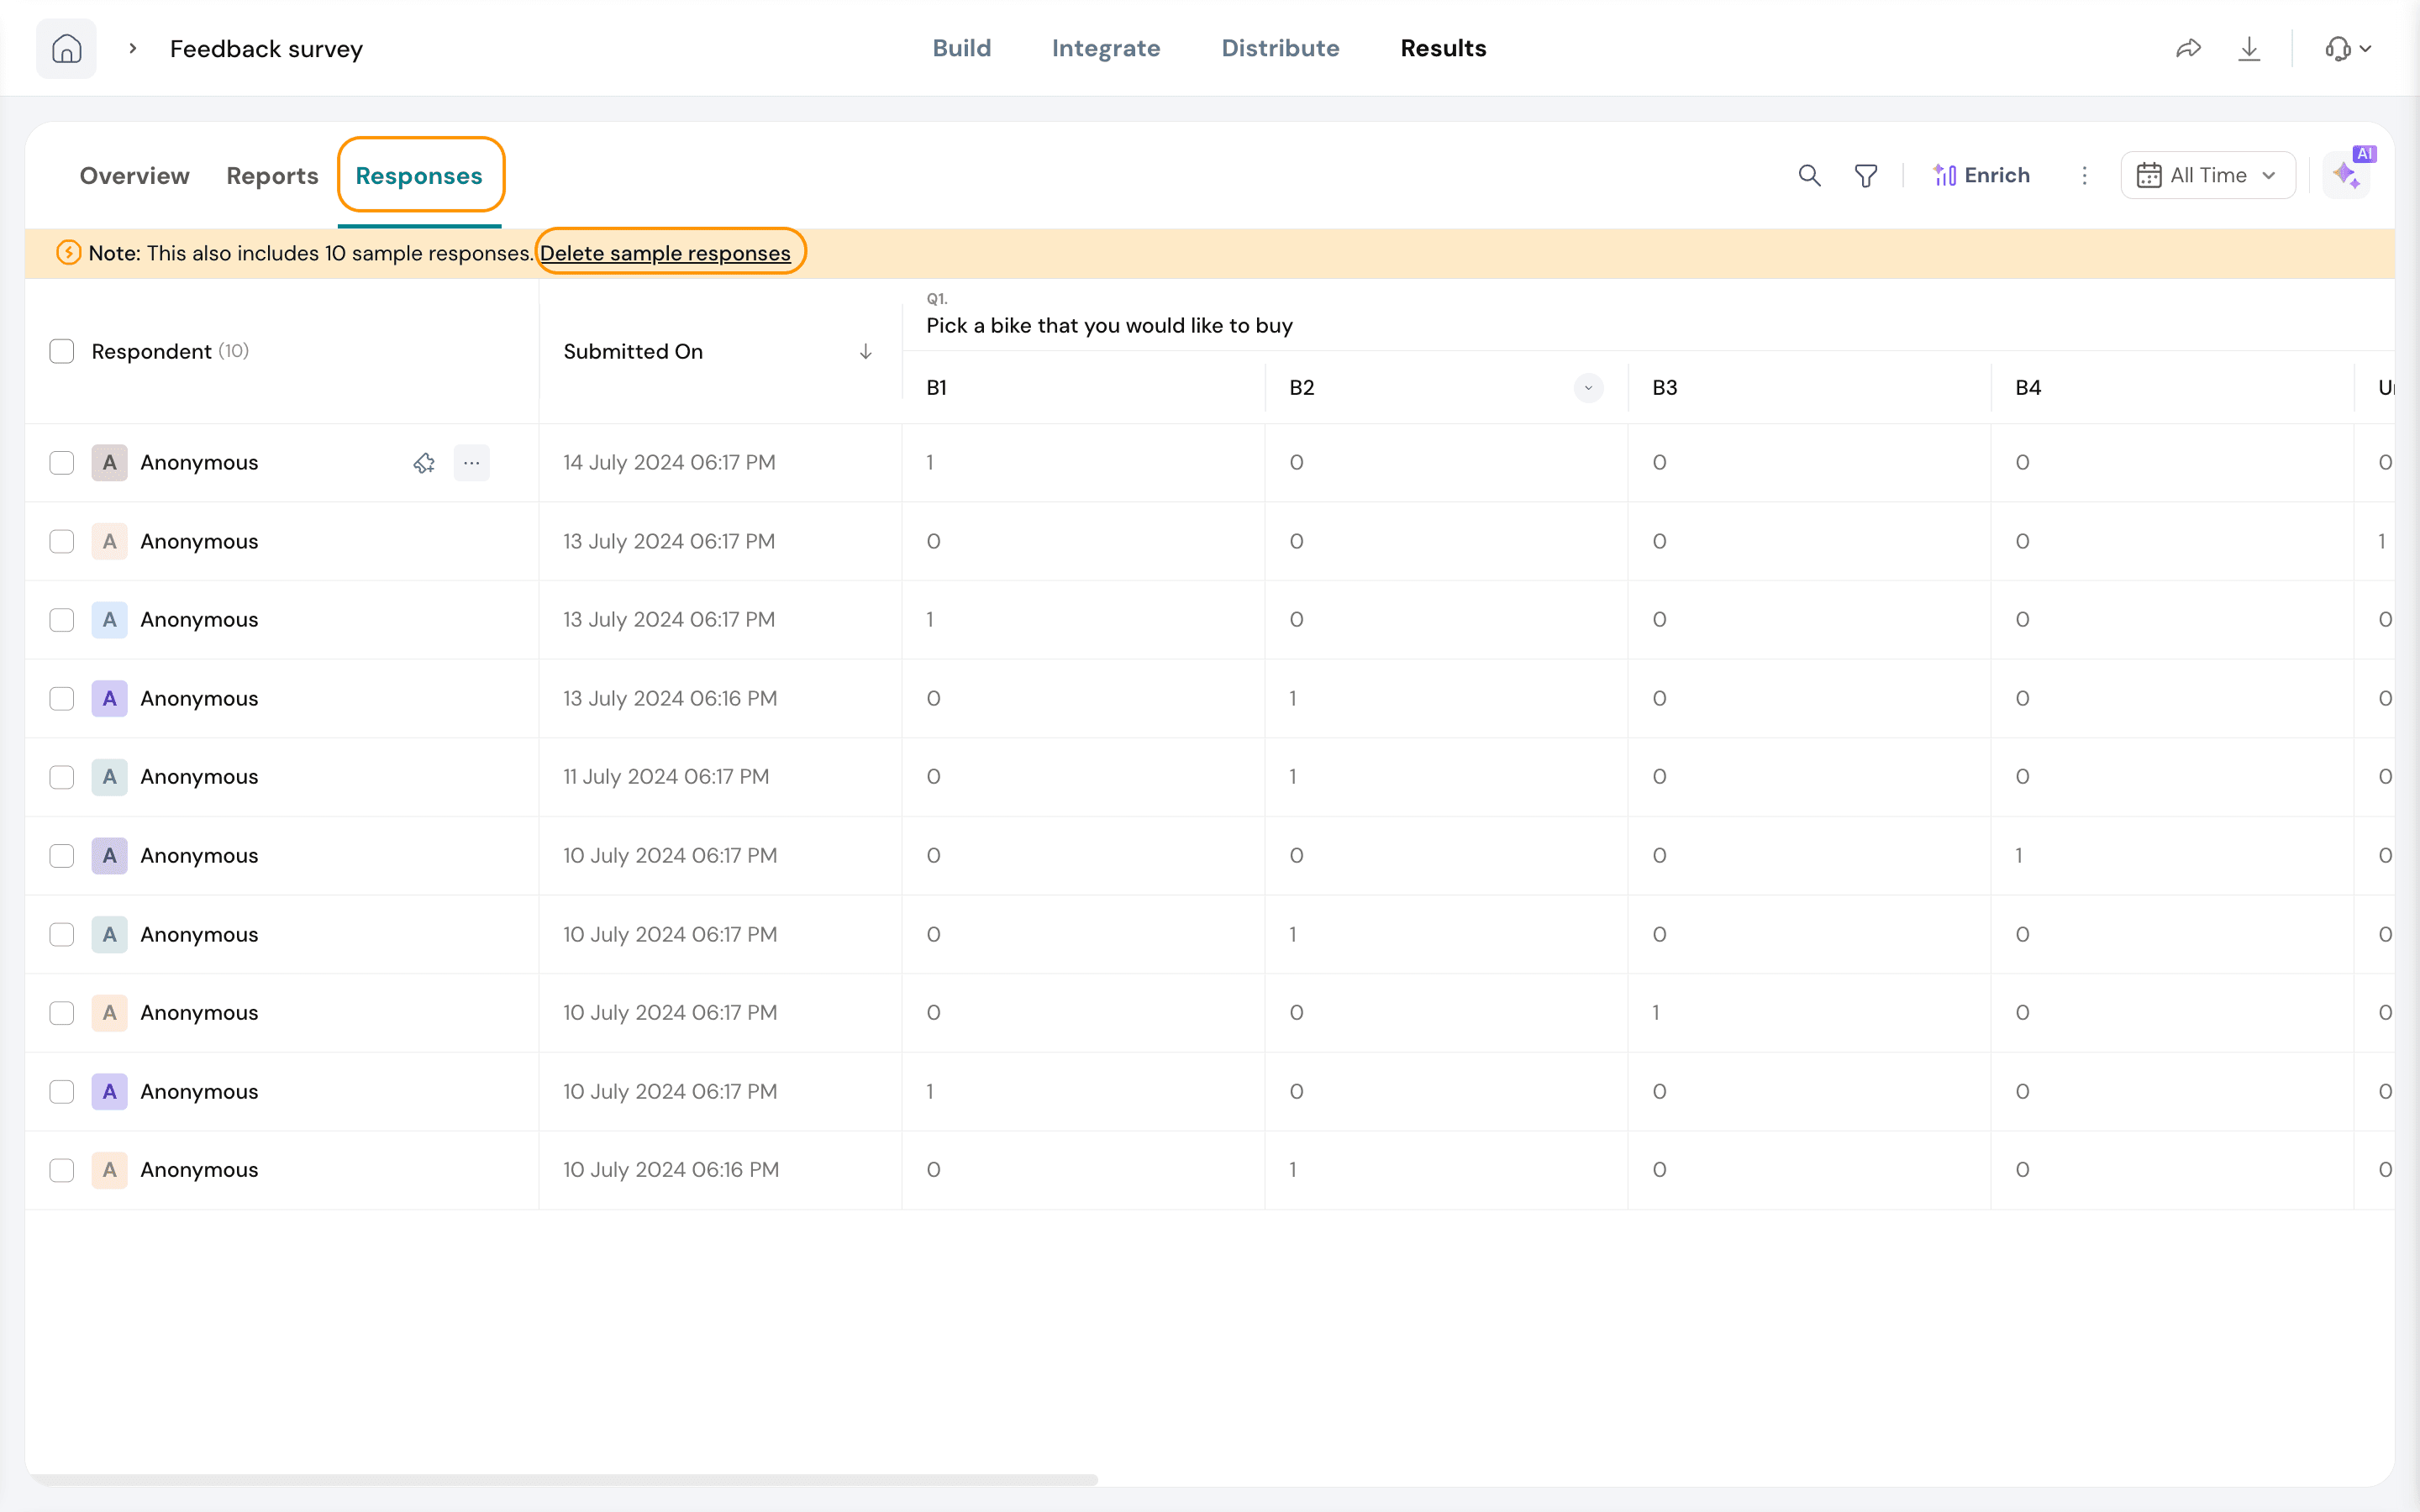Check the 14 July 2024 06:17 PM row
The image size is (2420, 1512).
pos(62,463)
